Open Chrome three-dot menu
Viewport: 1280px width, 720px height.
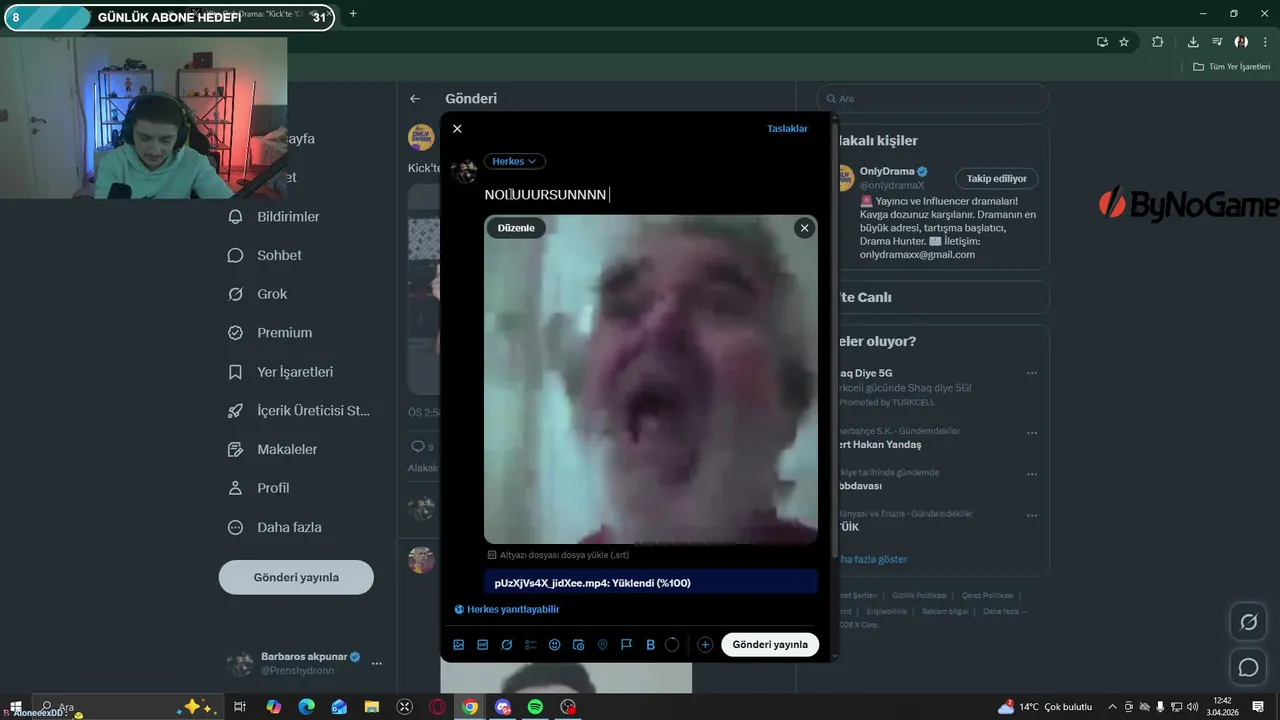click(x=1263, y=42)
